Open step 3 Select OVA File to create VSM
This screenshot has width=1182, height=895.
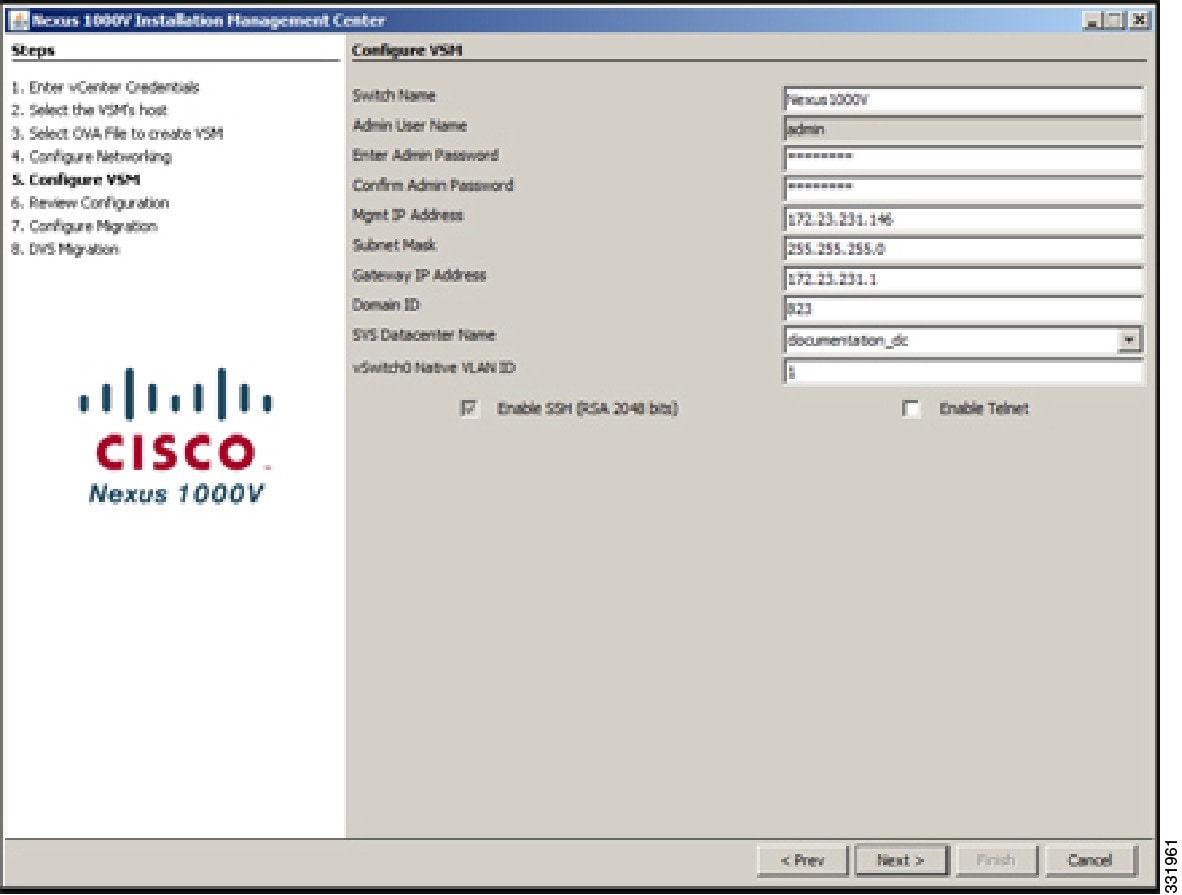[x=118, y=133]
